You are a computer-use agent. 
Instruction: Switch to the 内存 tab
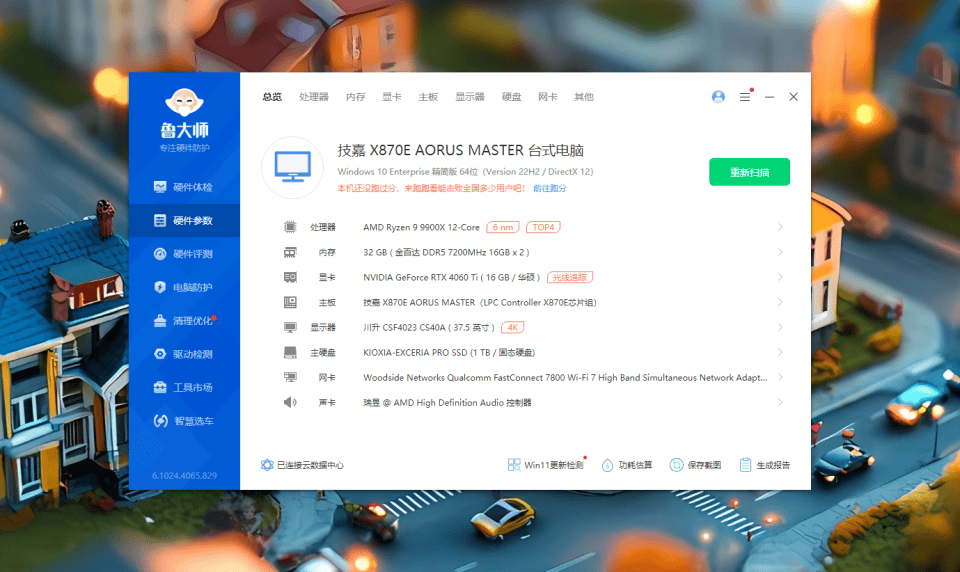pyautogui.click(x=355, y=97)
